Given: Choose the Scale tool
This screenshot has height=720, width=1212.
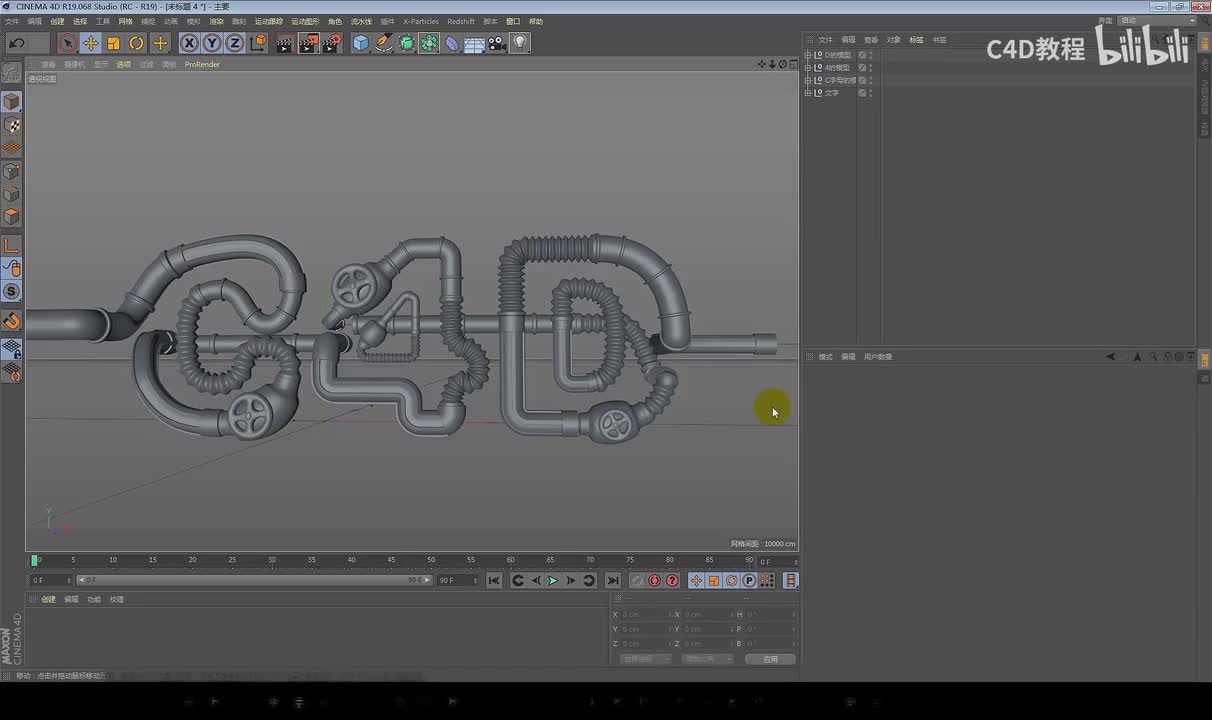Looking at the screenshot, I should (x=113, y=43).
